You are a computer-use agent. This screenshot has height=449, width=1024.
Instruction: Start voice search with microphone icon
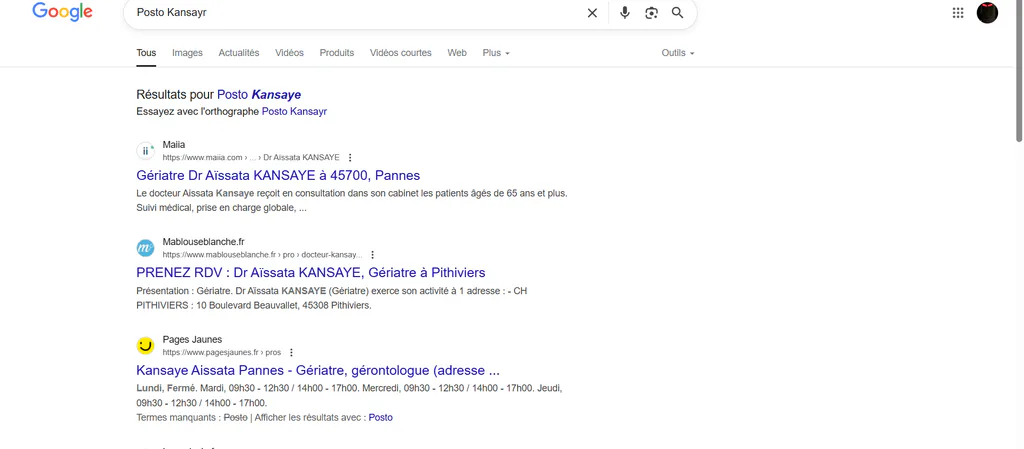click(x=625, y=12)
